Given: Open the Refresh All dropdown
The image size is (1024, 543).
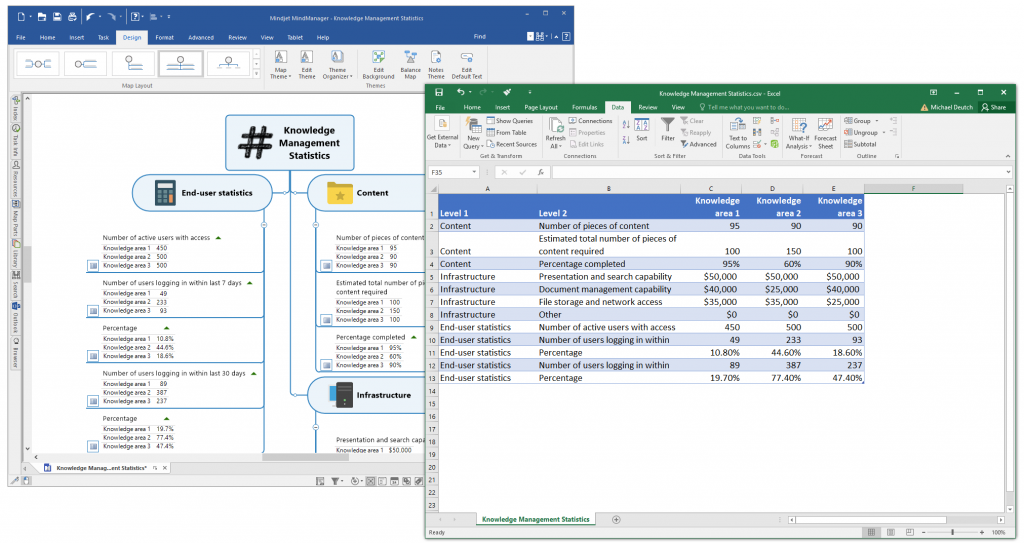Looking at the screenshot, I should coord(556,134).
